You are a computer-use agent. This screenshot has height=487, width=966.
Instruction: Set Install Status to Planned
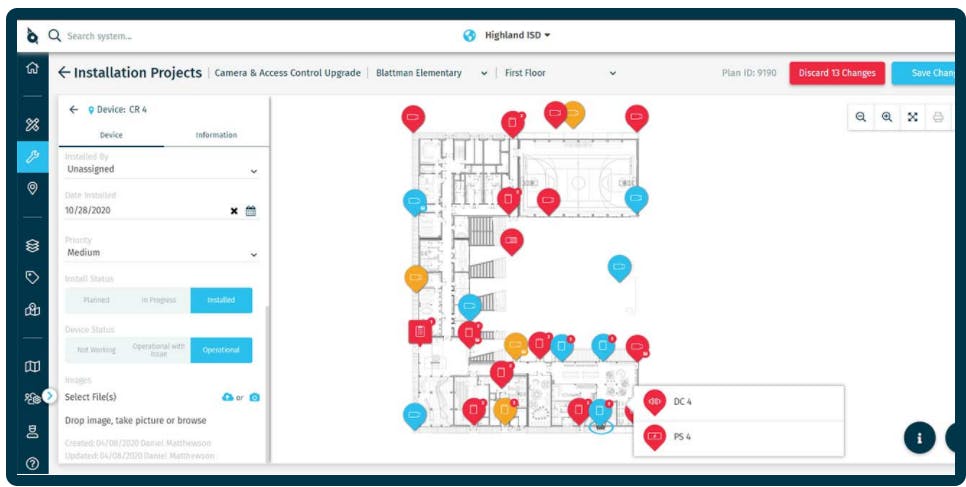96,300
